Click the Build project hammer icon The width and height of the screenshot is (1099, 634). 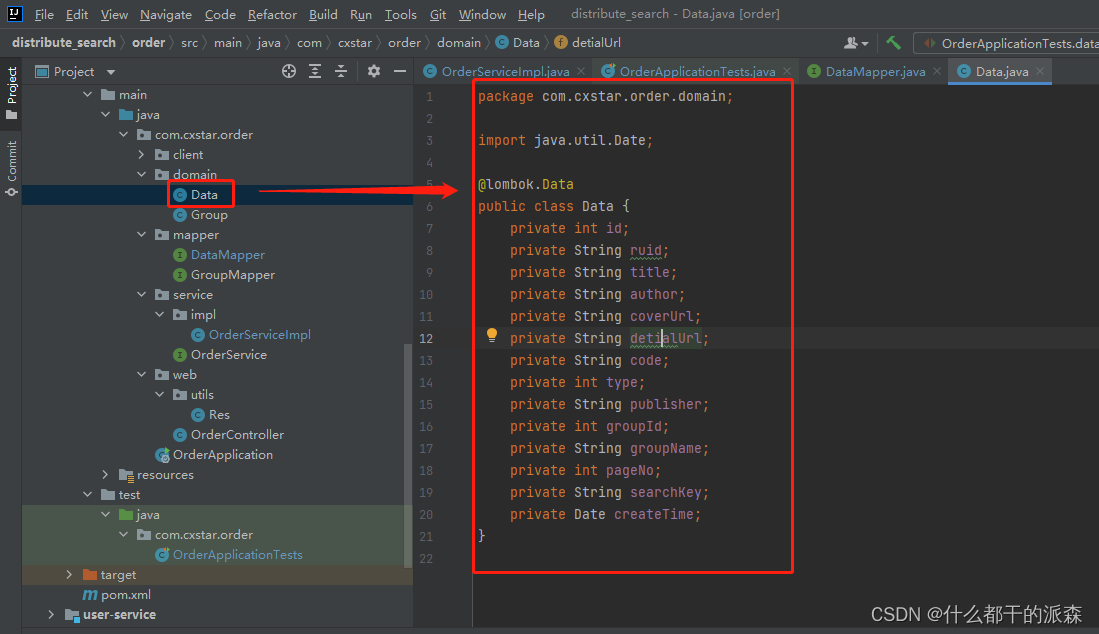893,43
